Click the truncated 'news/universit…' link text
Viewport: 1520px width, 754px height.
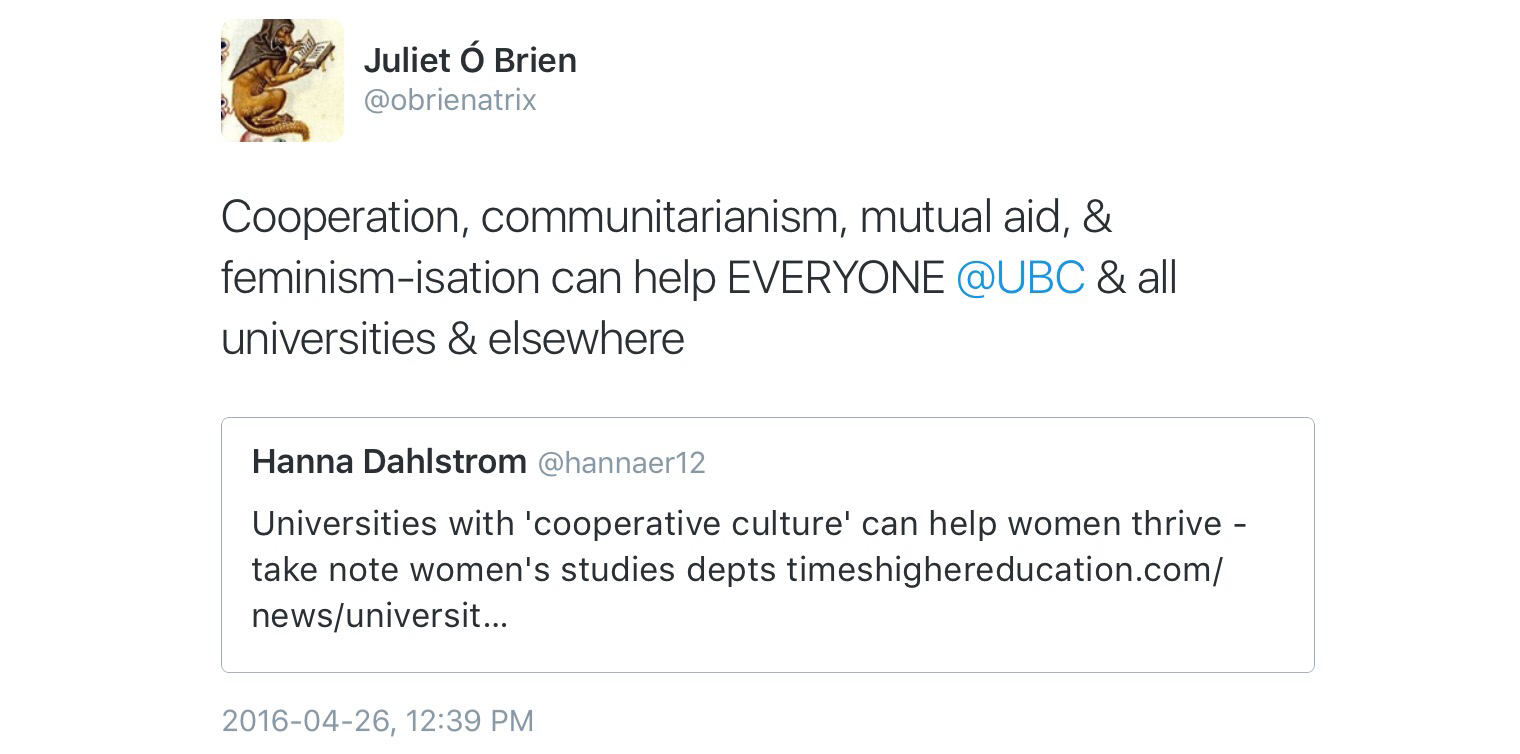pos(379,616)
